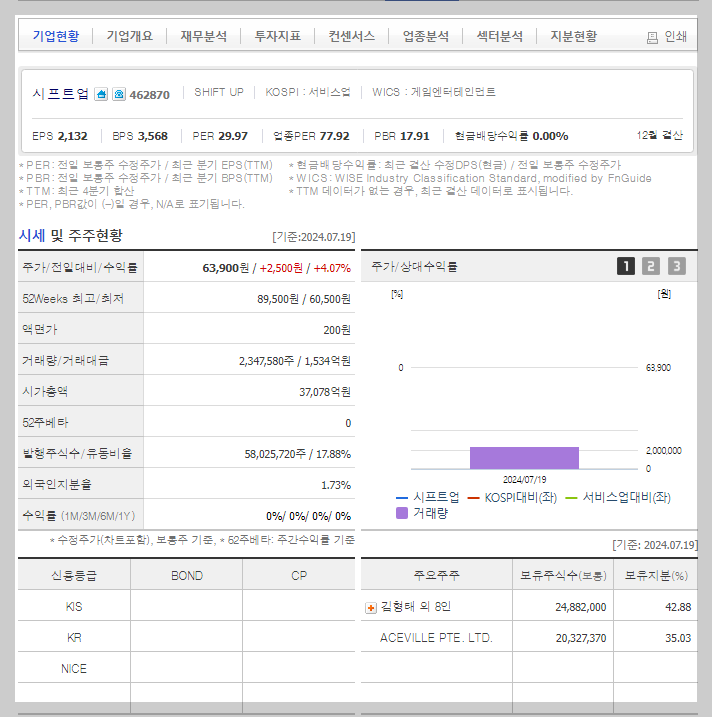This screenshot has height=717, width=712.
Task: Click the CP column header
Action: pos(299,576)
